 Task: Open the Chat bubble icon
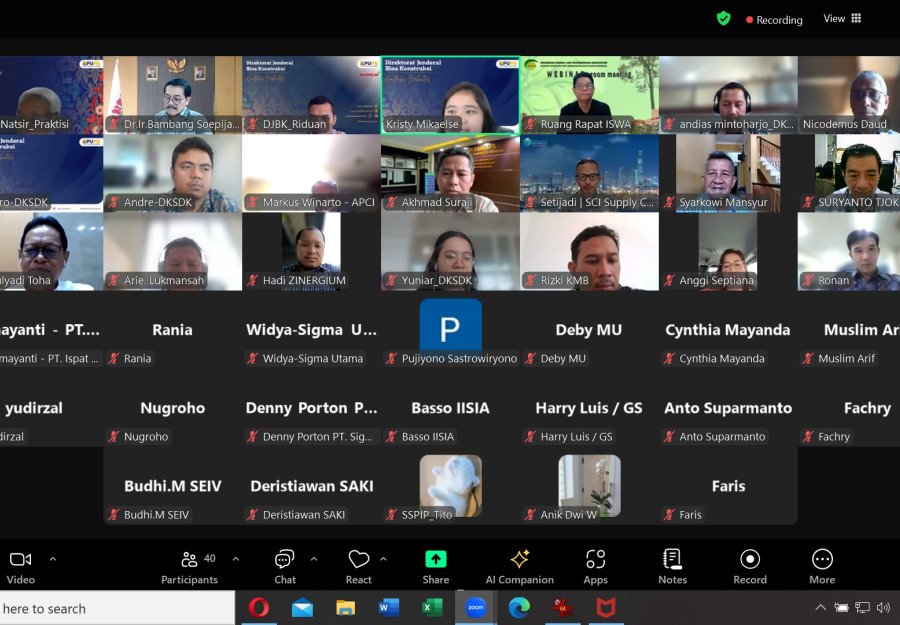coord(285,559)
